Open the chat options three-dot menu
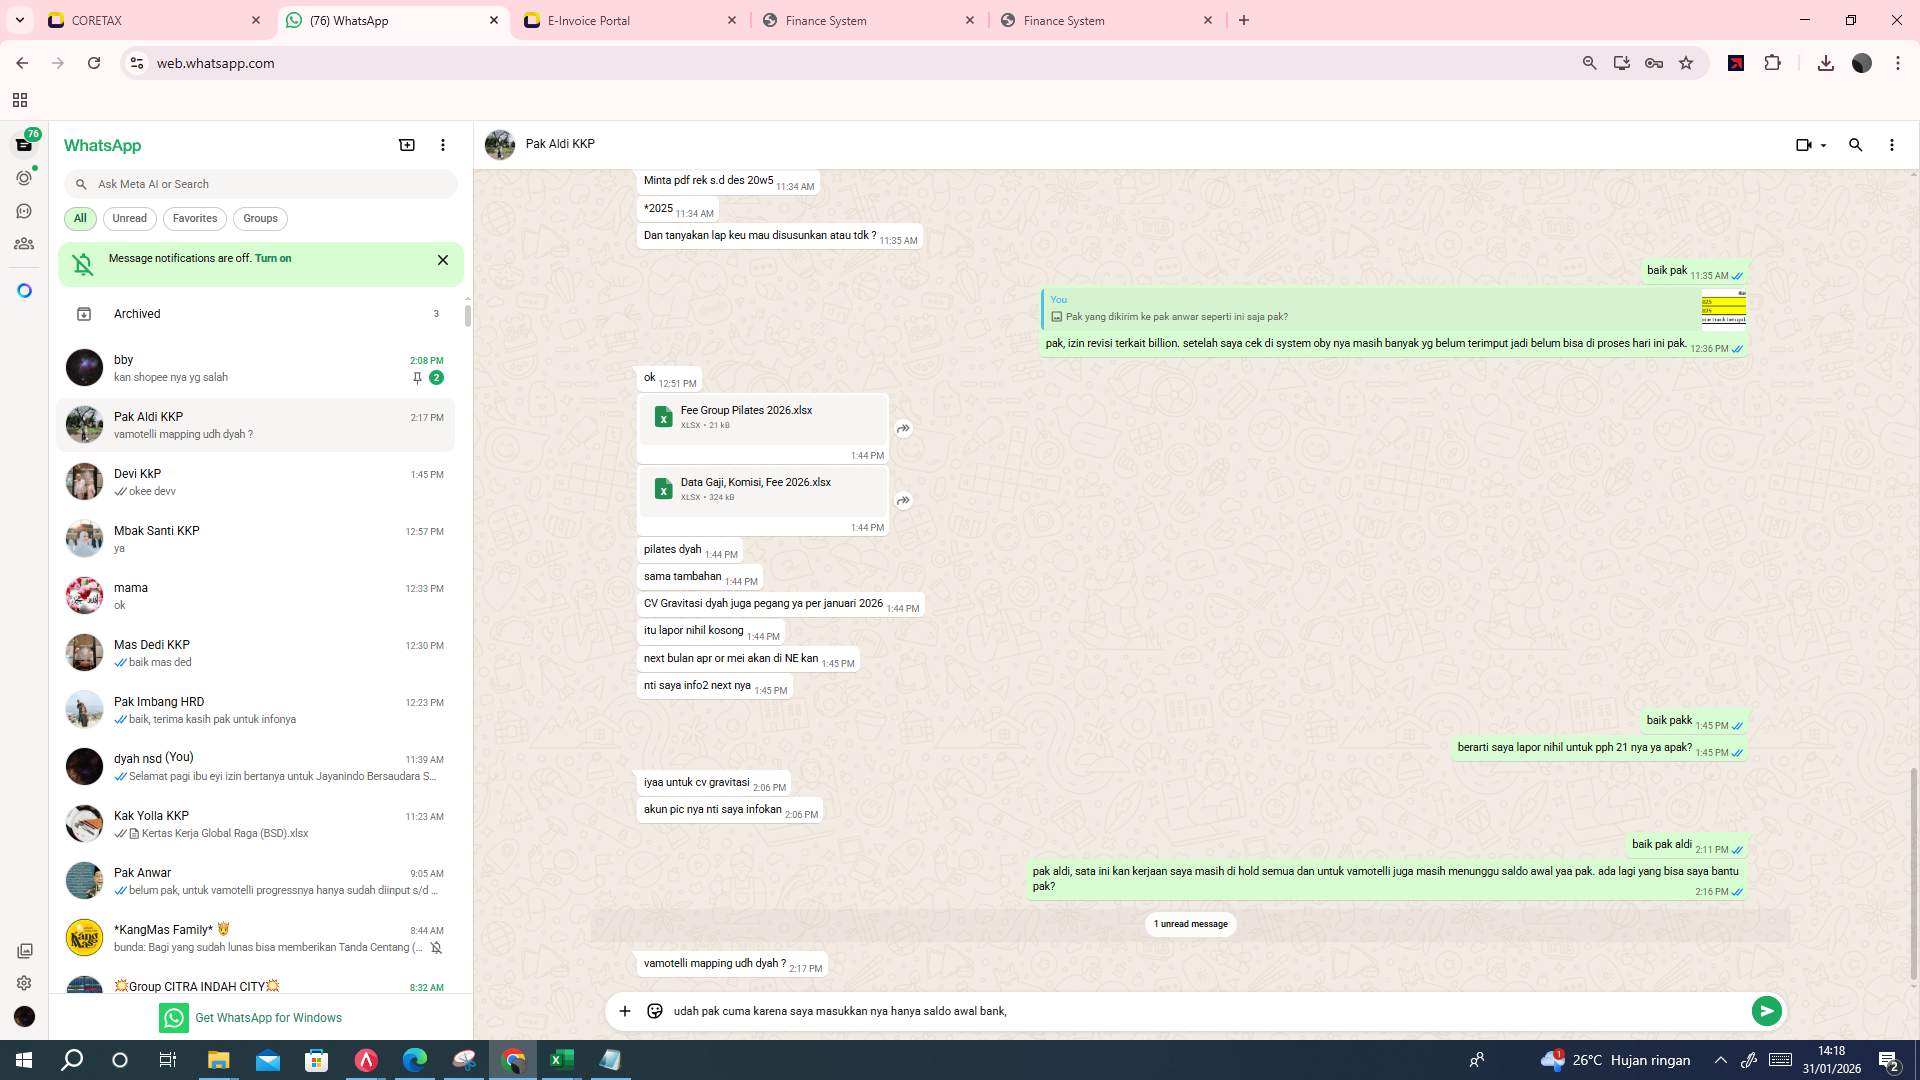Image resolution: width=1920 pixels, height=1080 pixels. pos(1891,145)
